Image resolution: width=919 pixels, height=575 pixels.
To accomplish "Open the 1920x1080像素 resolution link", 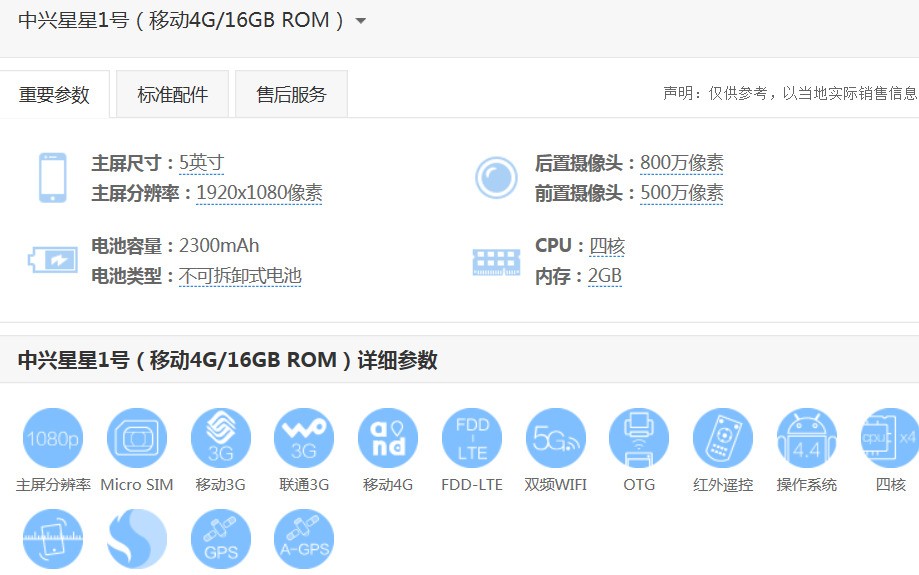I will tap(259, 193).
